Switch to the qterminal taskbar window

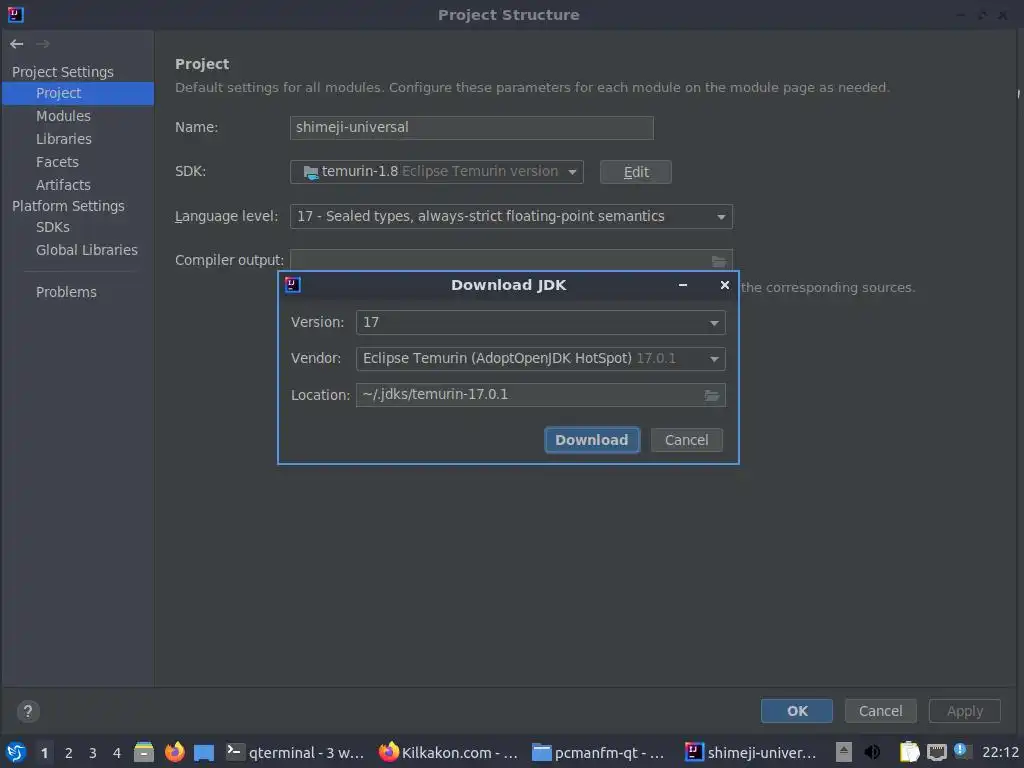coord(295,752)
